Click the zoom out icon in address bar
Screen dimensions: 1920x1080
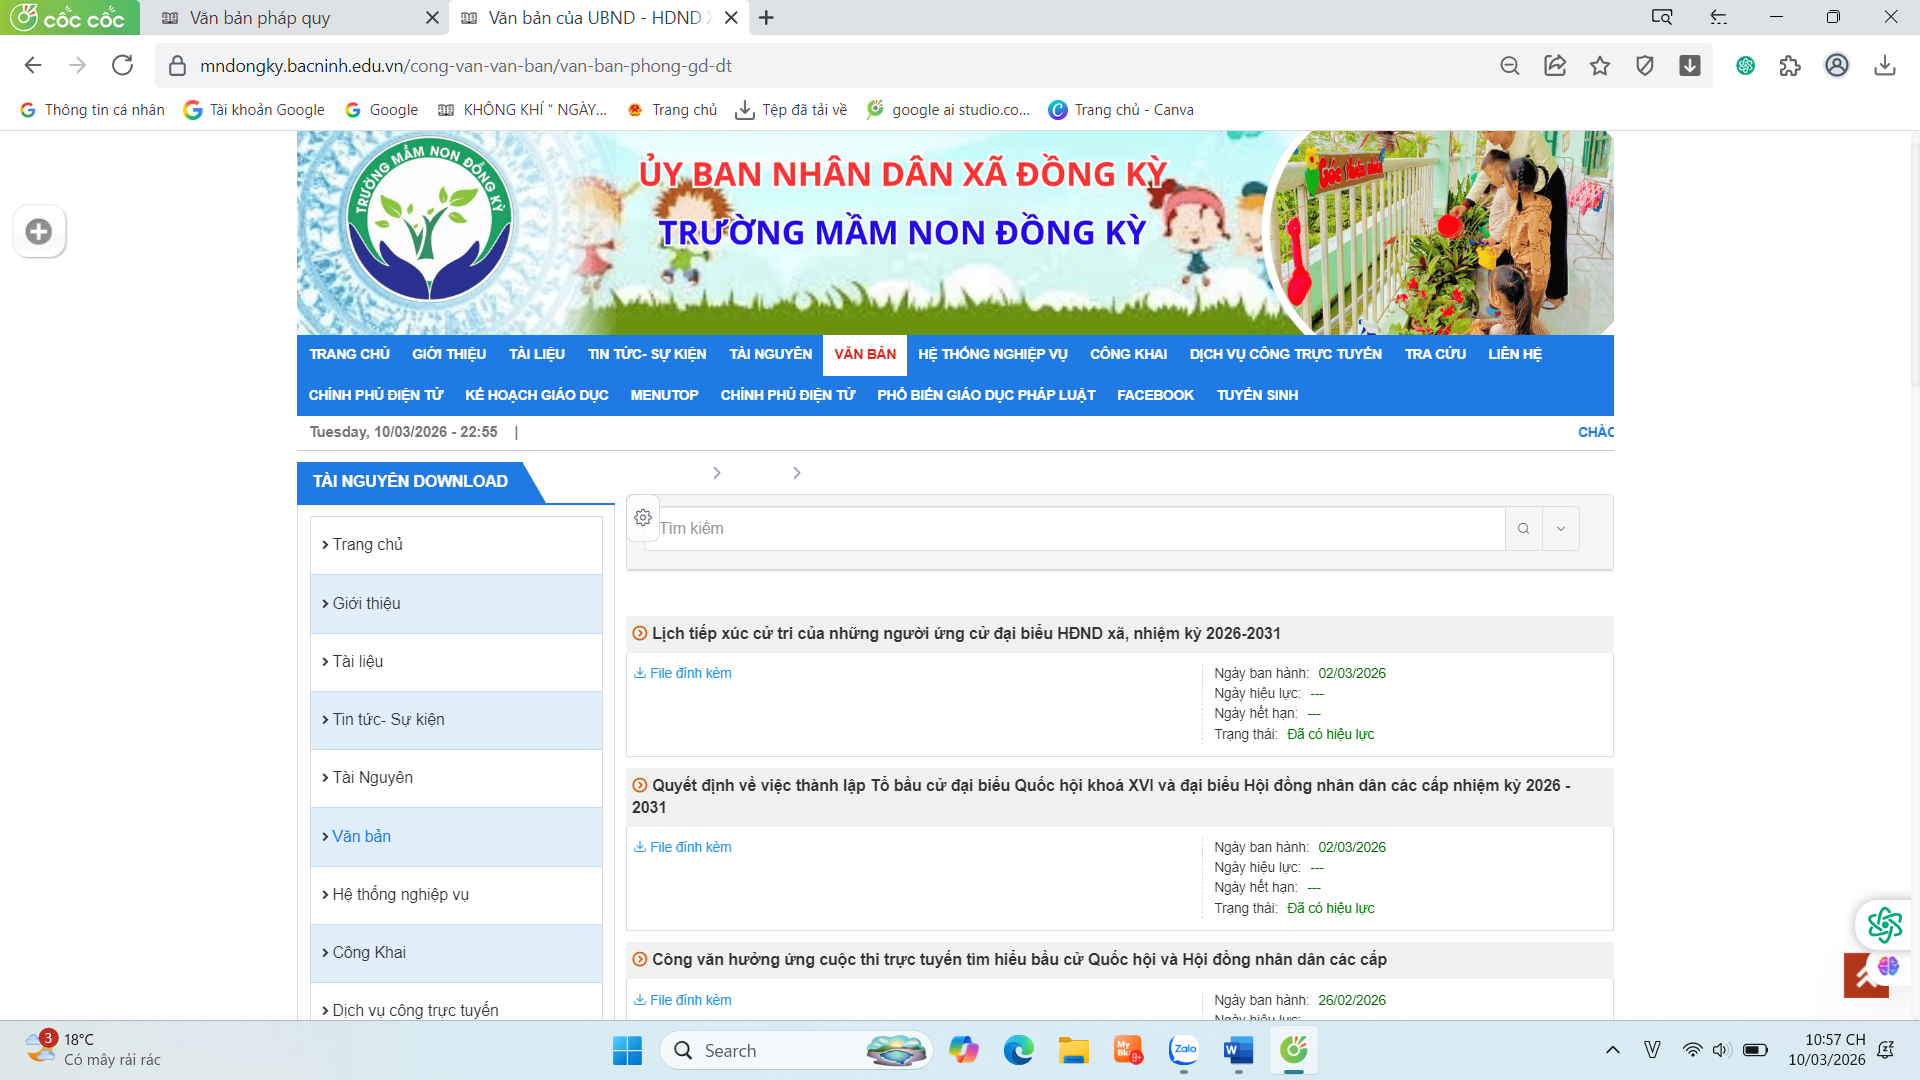pyautogui.click(x=1510, y=66)
